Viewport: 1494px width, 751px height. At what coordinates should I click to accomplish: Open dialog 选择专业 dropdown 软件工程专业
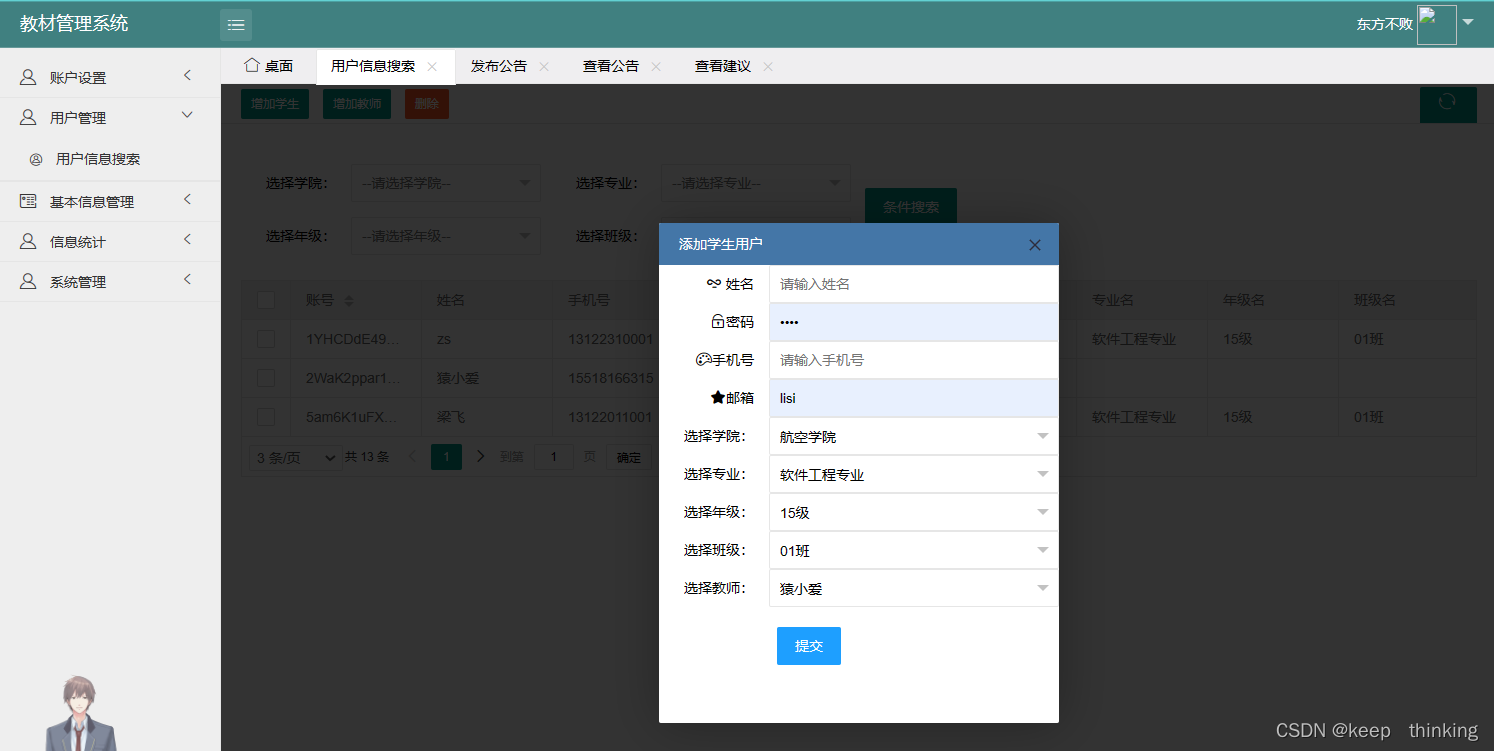coord(914,475)
